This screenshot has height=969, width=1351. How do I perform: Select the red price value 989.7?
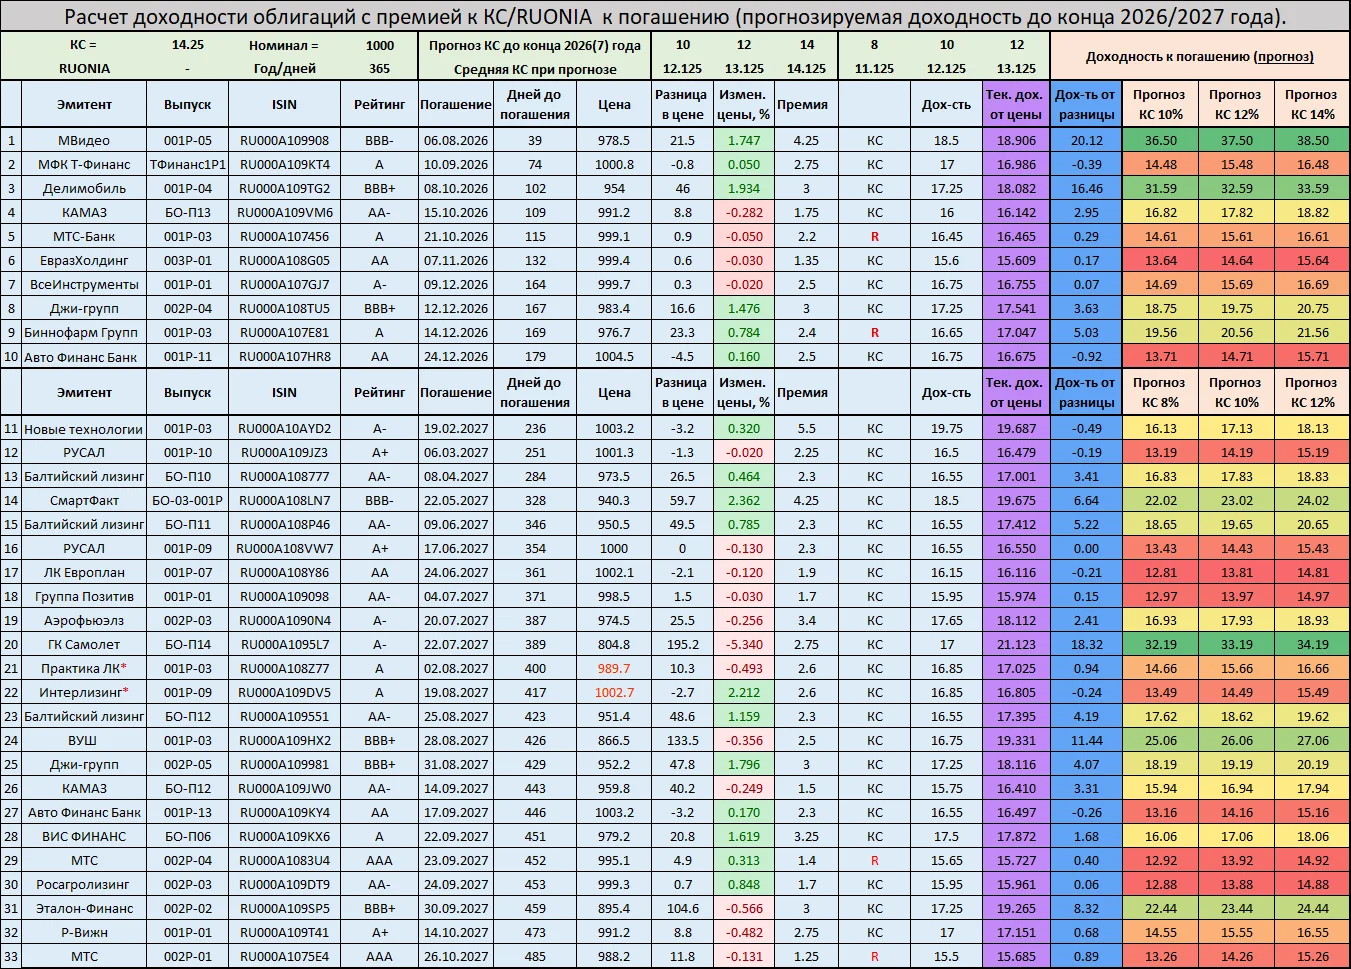point(614,669)
